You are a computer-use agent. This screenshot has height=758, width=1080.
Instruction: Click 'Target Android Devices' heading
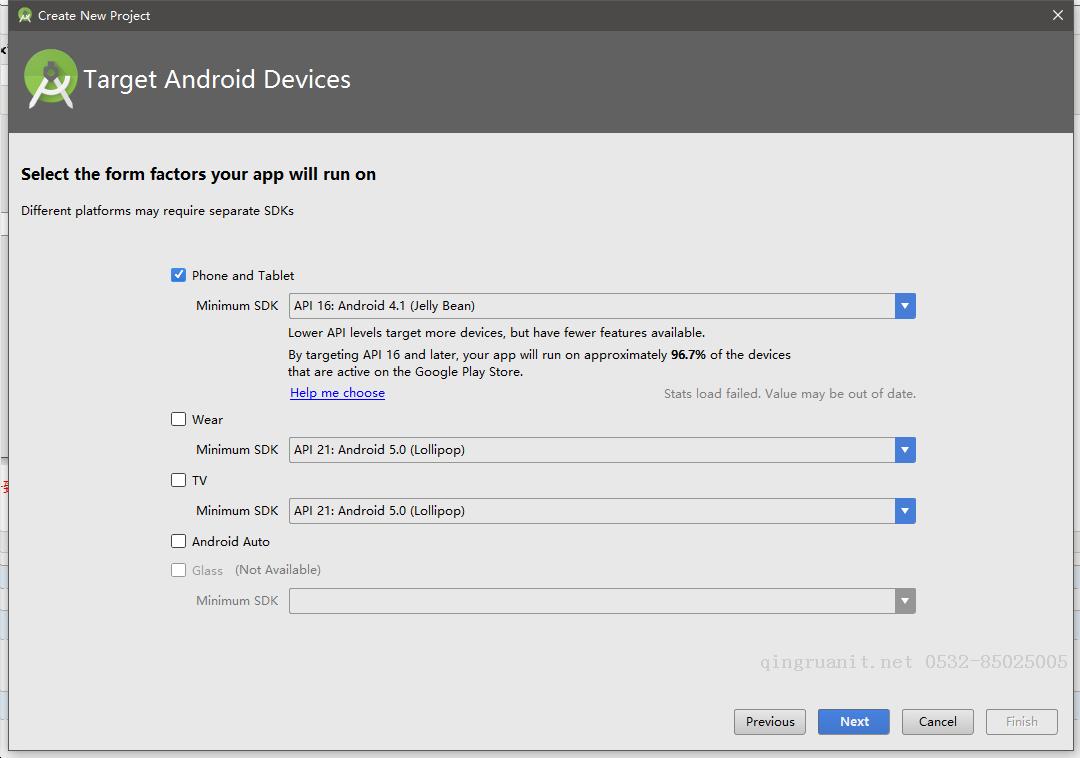pyautogui.click(x=217, y=79)
